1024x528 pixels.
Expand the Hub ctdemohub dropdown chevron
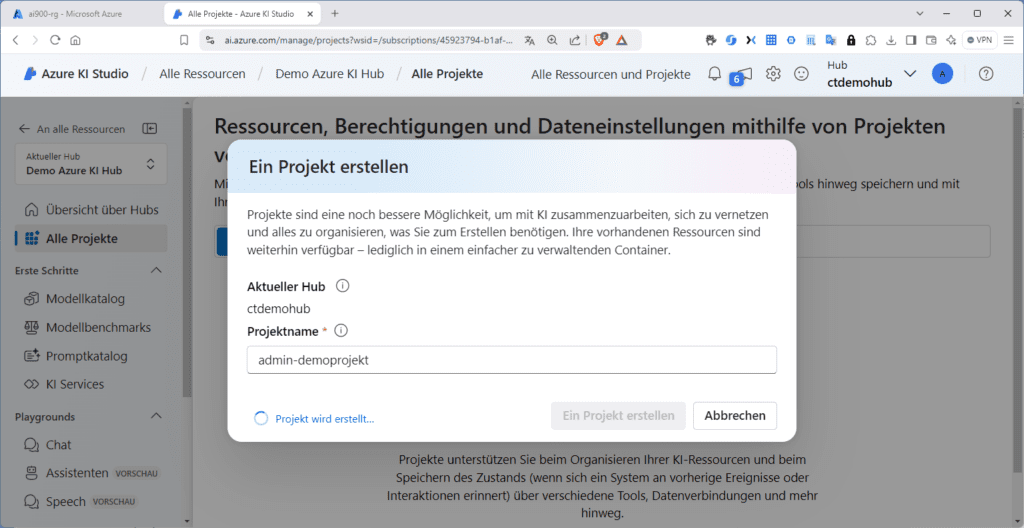pos(910,74)
